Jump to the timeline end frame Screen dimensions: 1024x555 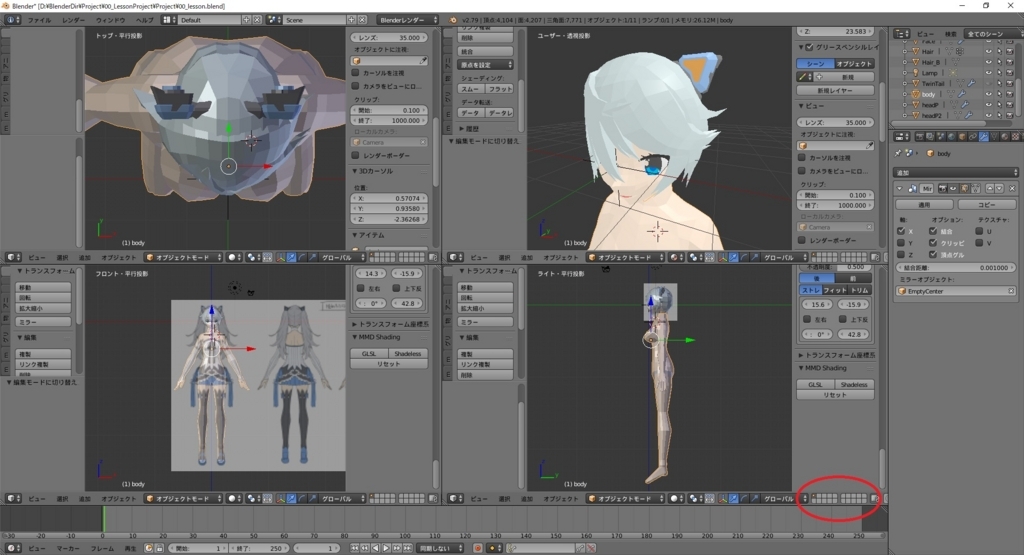(408, 548)
